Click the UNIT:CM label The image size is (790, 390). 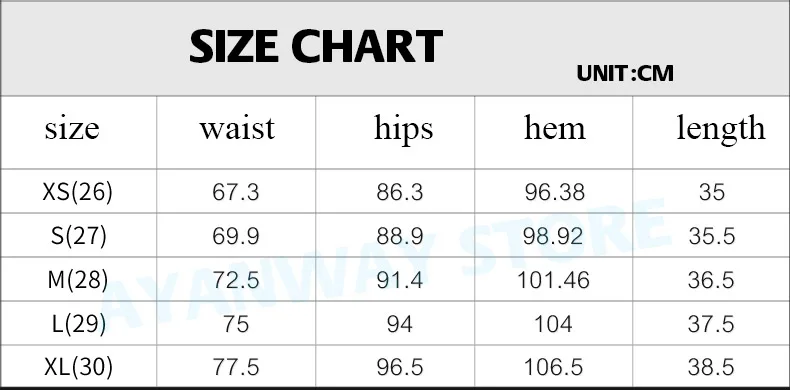[625, 74]
